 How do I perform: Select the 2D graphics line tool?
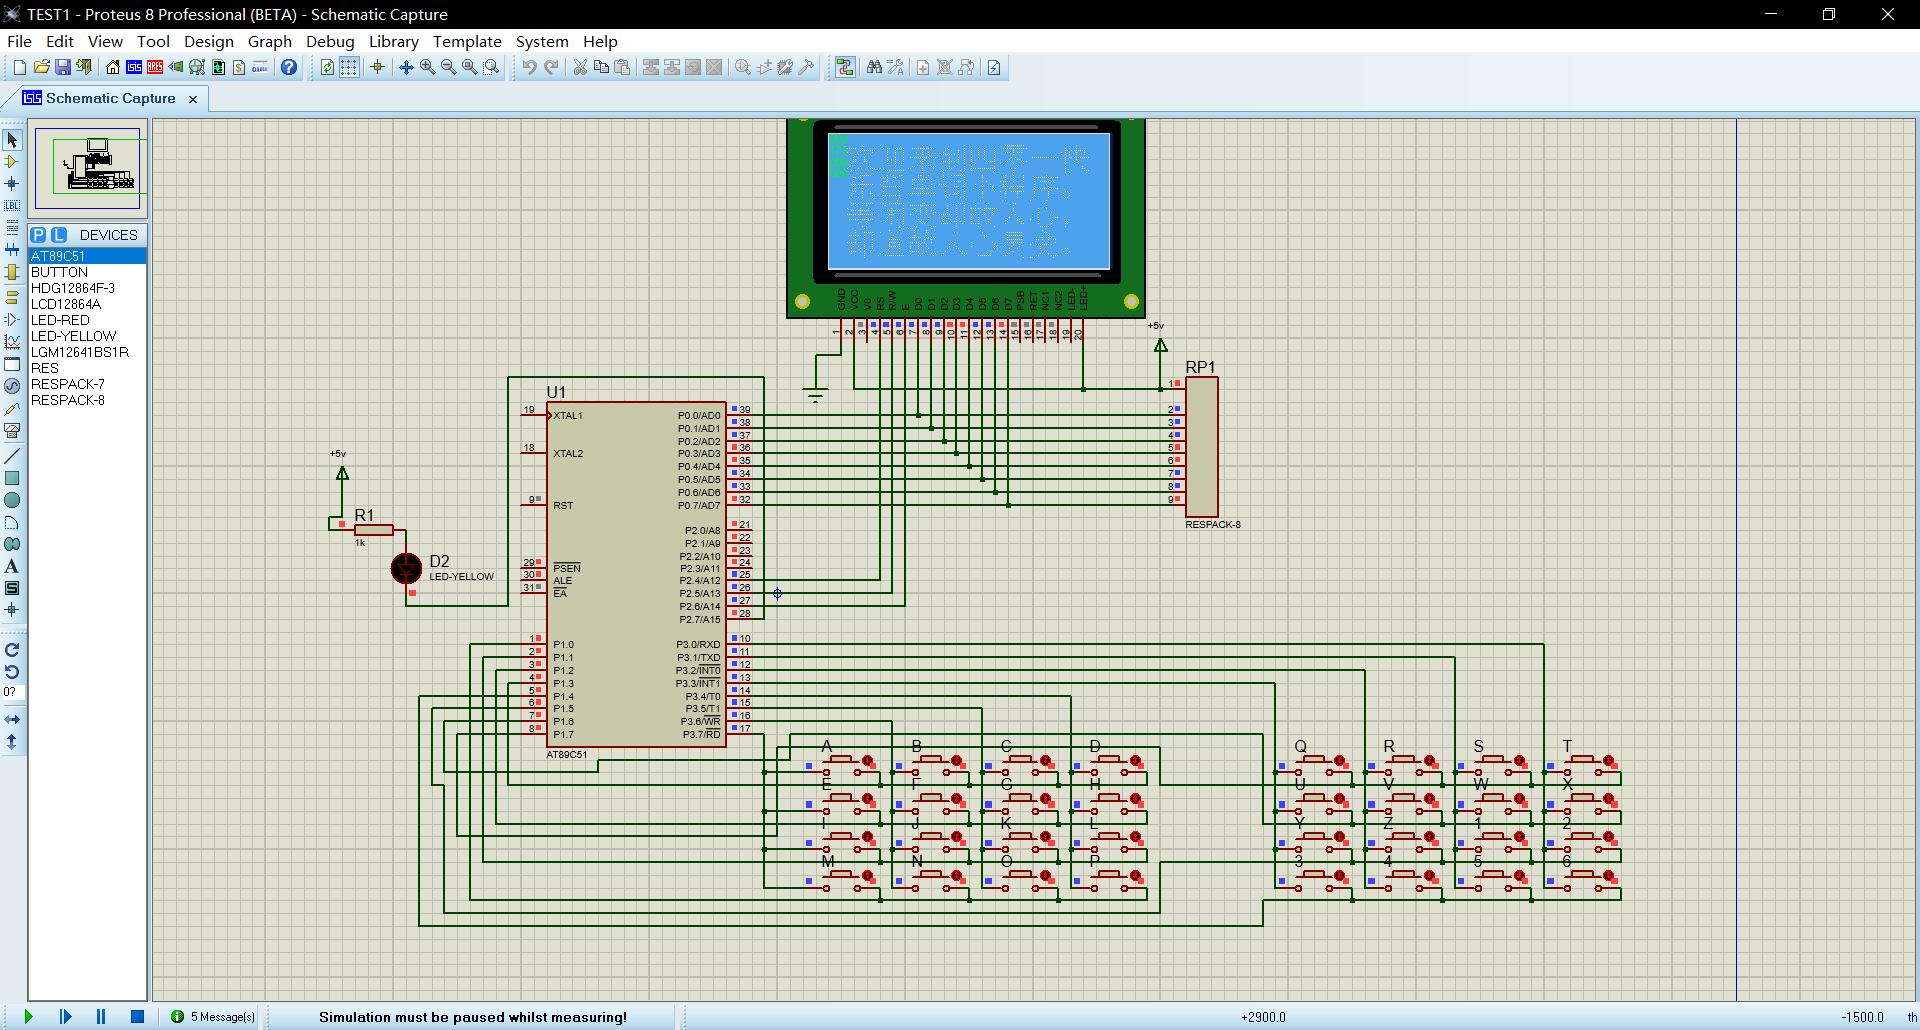click(x=12, y=456)
